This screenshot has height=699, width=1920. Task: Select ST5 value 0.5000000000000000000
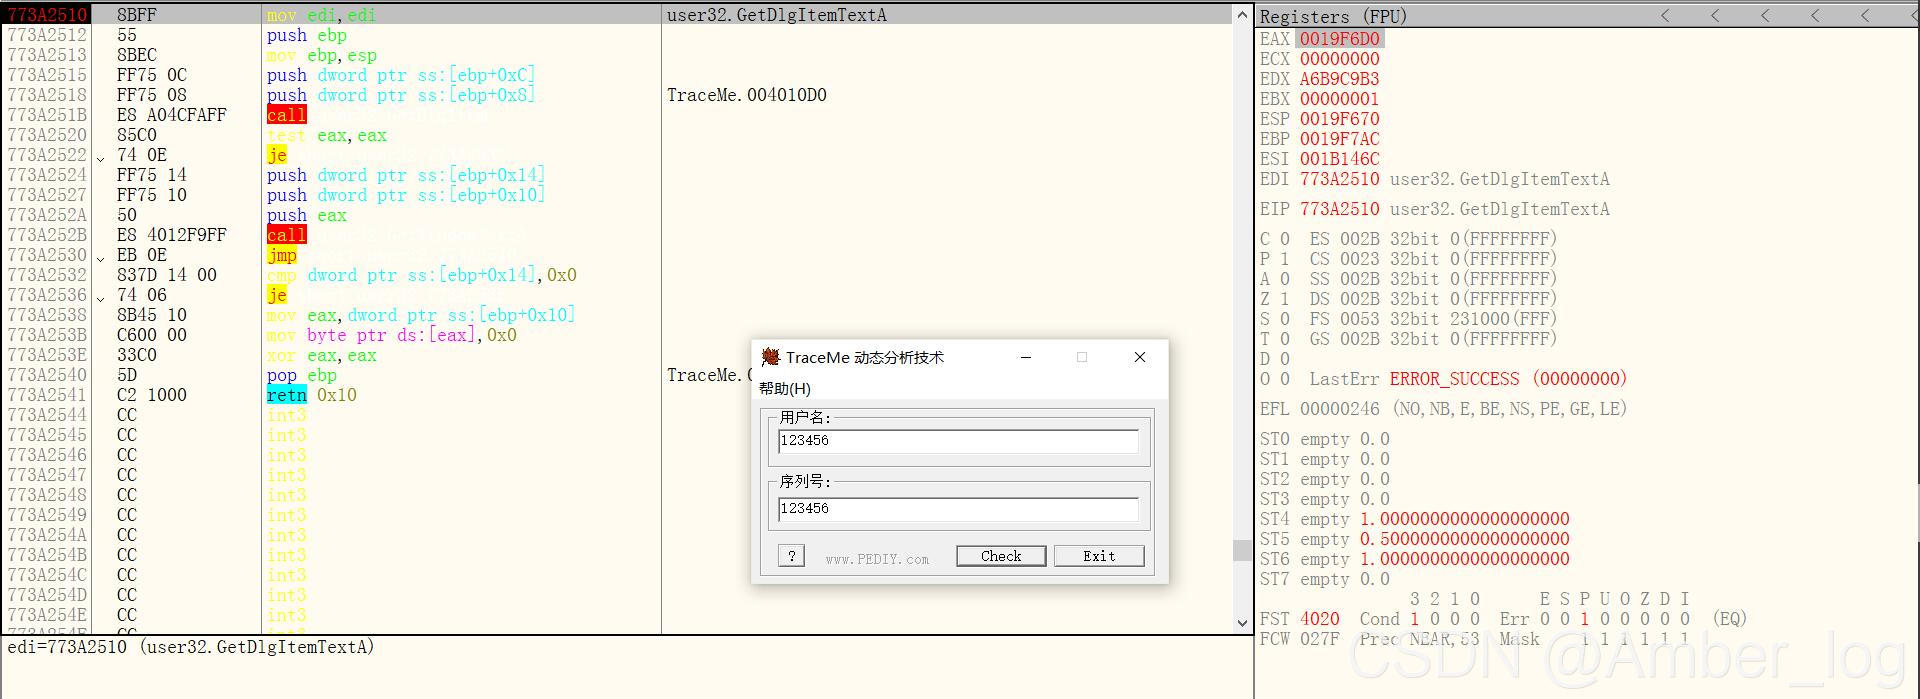(x=1465, y=539)
